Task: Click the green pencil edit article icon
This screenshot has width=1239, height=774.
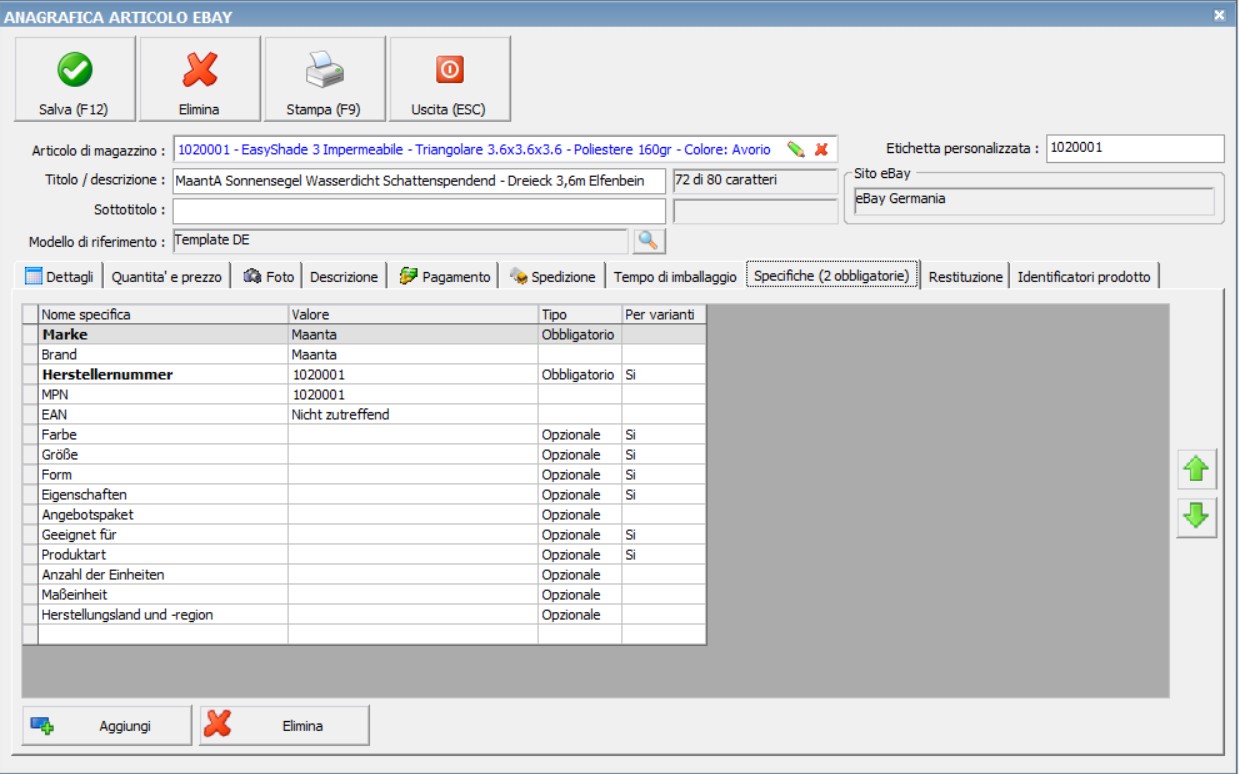Action: point(796,149)
